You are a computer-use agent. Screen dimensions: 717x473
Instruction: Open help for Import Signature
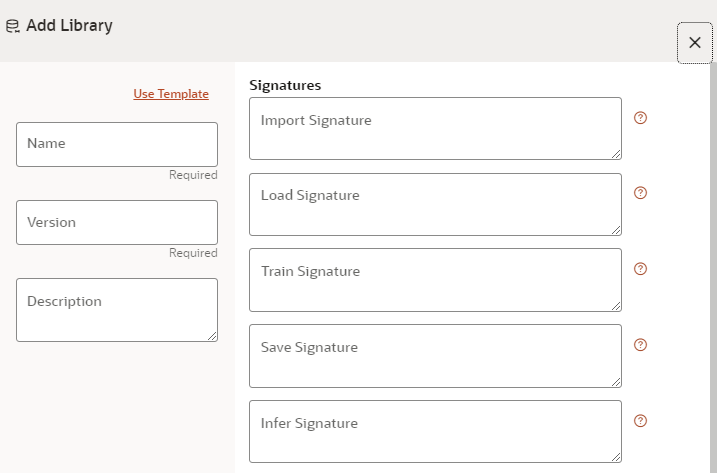[x=640, y=118]
